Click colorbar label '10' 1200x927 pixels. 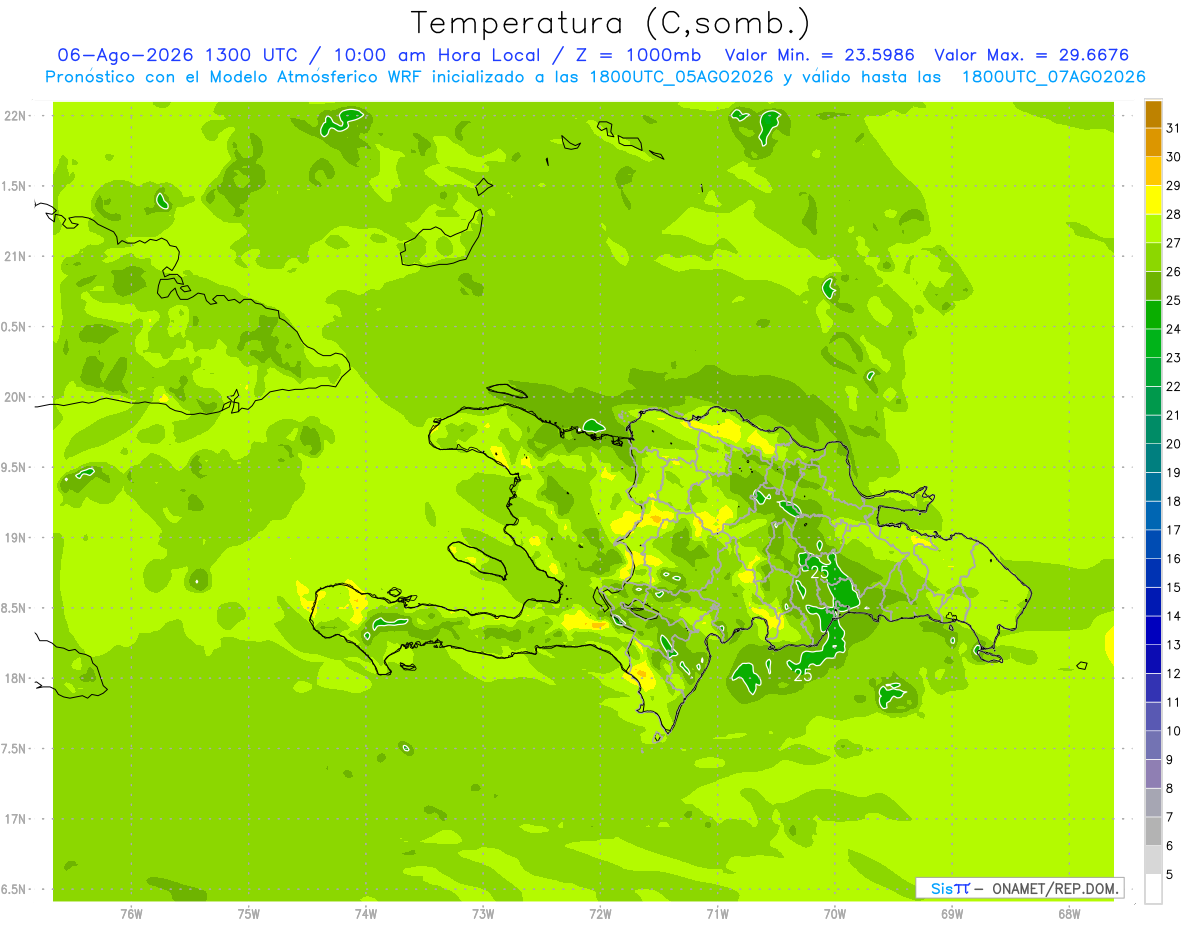click(x=1174, y=731)
